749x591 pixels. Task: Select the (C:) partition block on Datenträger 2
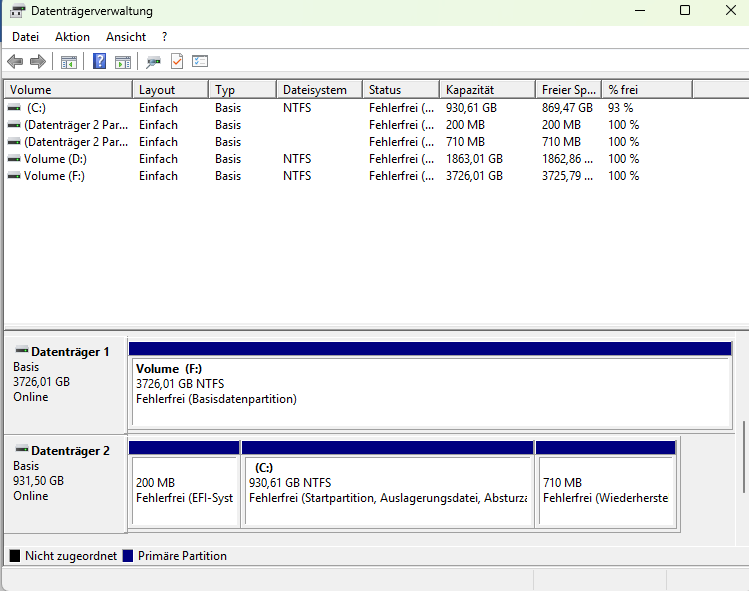[x=388, y=484]
